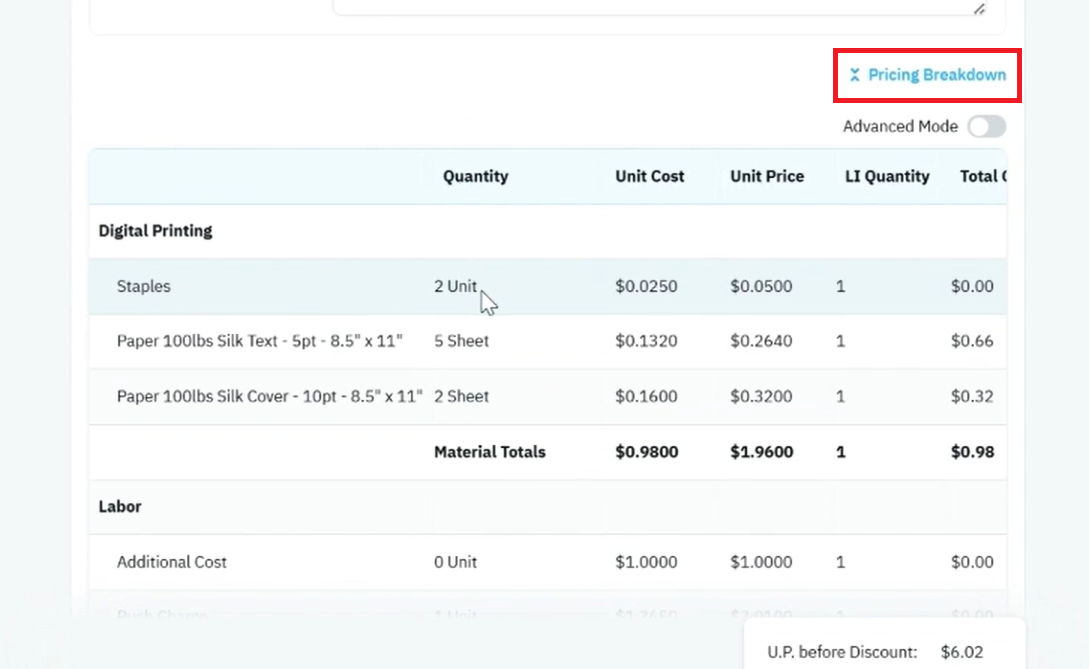Click the Additional Cost '0 Unit' quantity
This screenshot has height=669, width=1089.
(x=456, y=562)
